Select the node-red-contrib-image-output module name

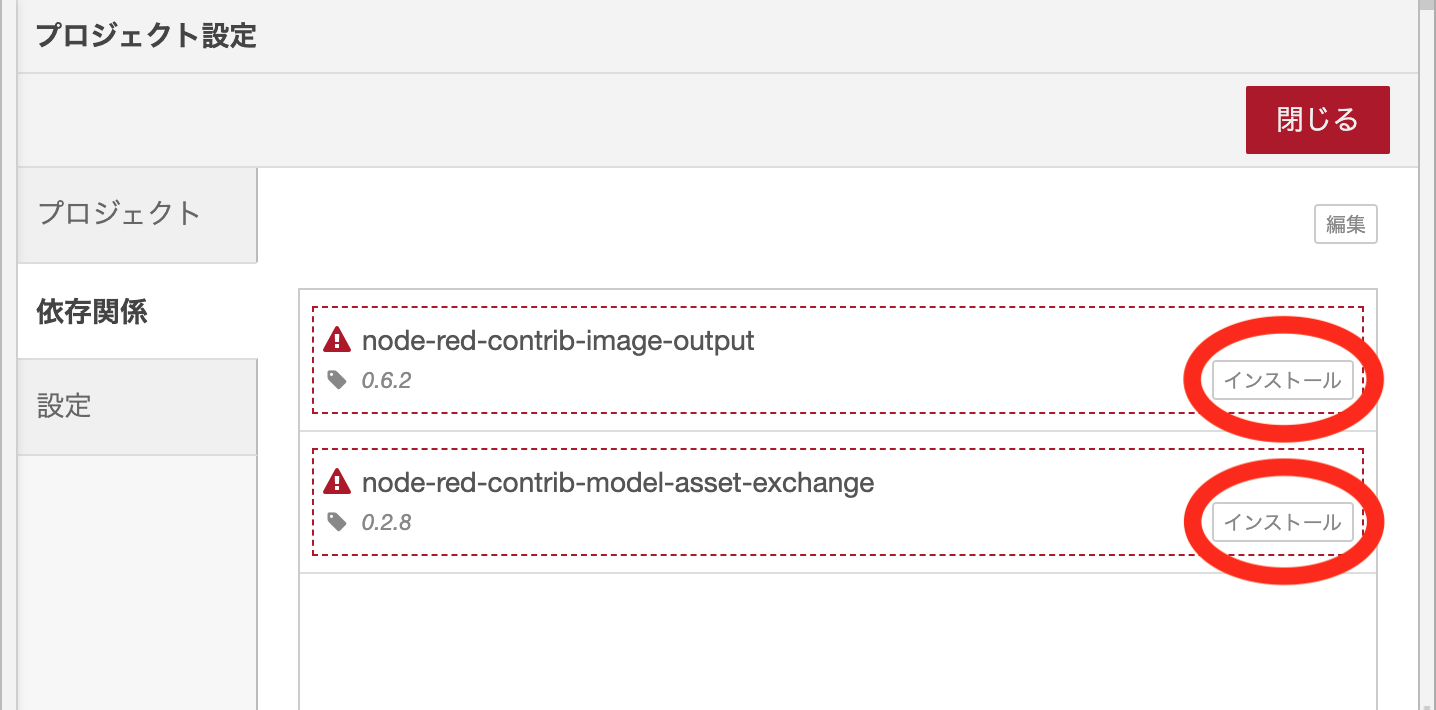point(558,341)
